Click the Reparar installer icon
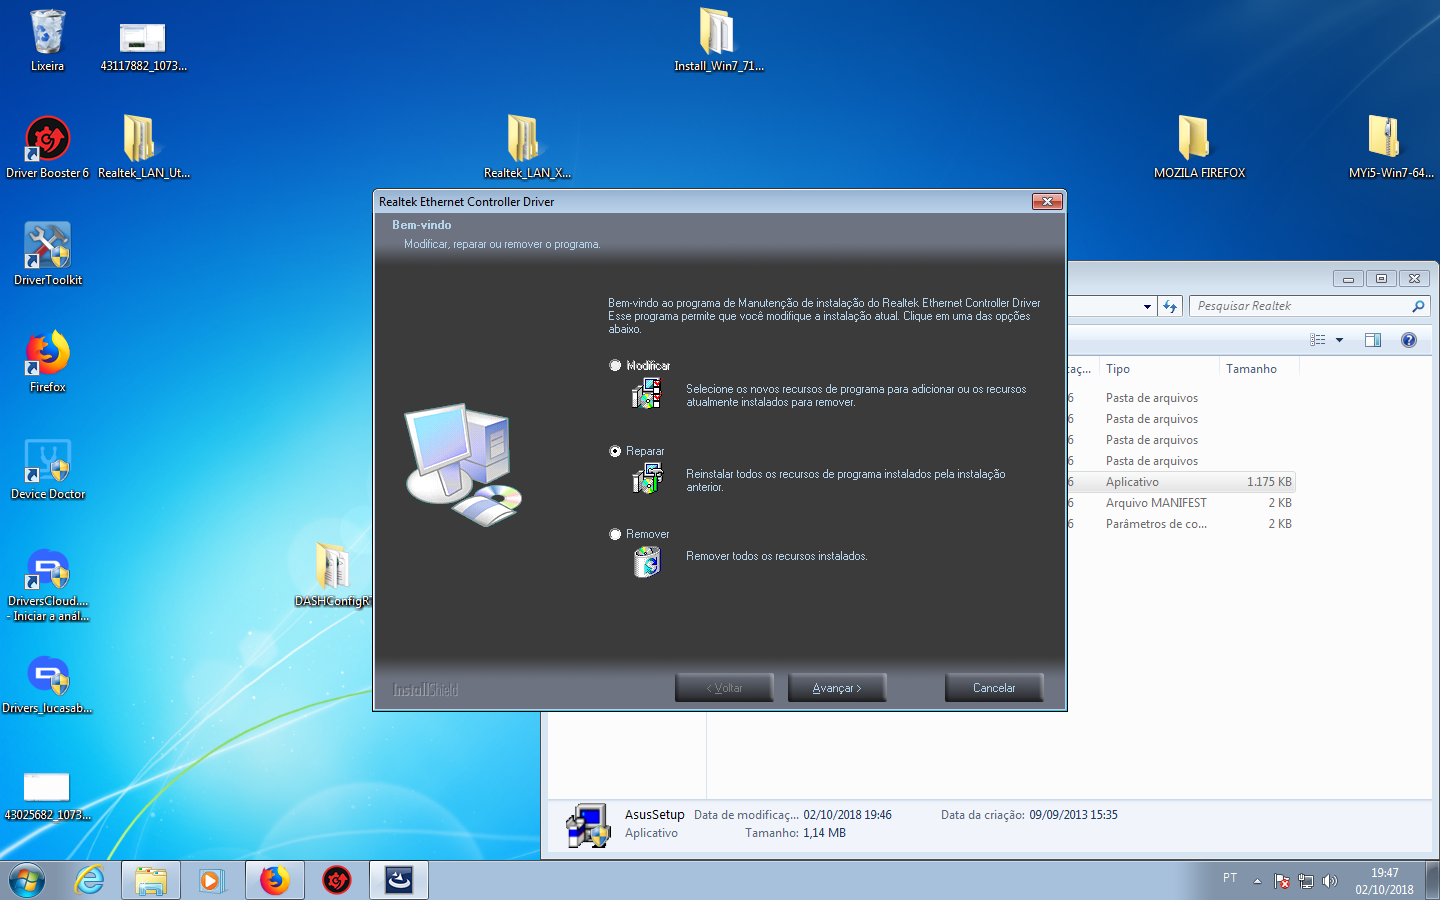 [x=647, y=479]
